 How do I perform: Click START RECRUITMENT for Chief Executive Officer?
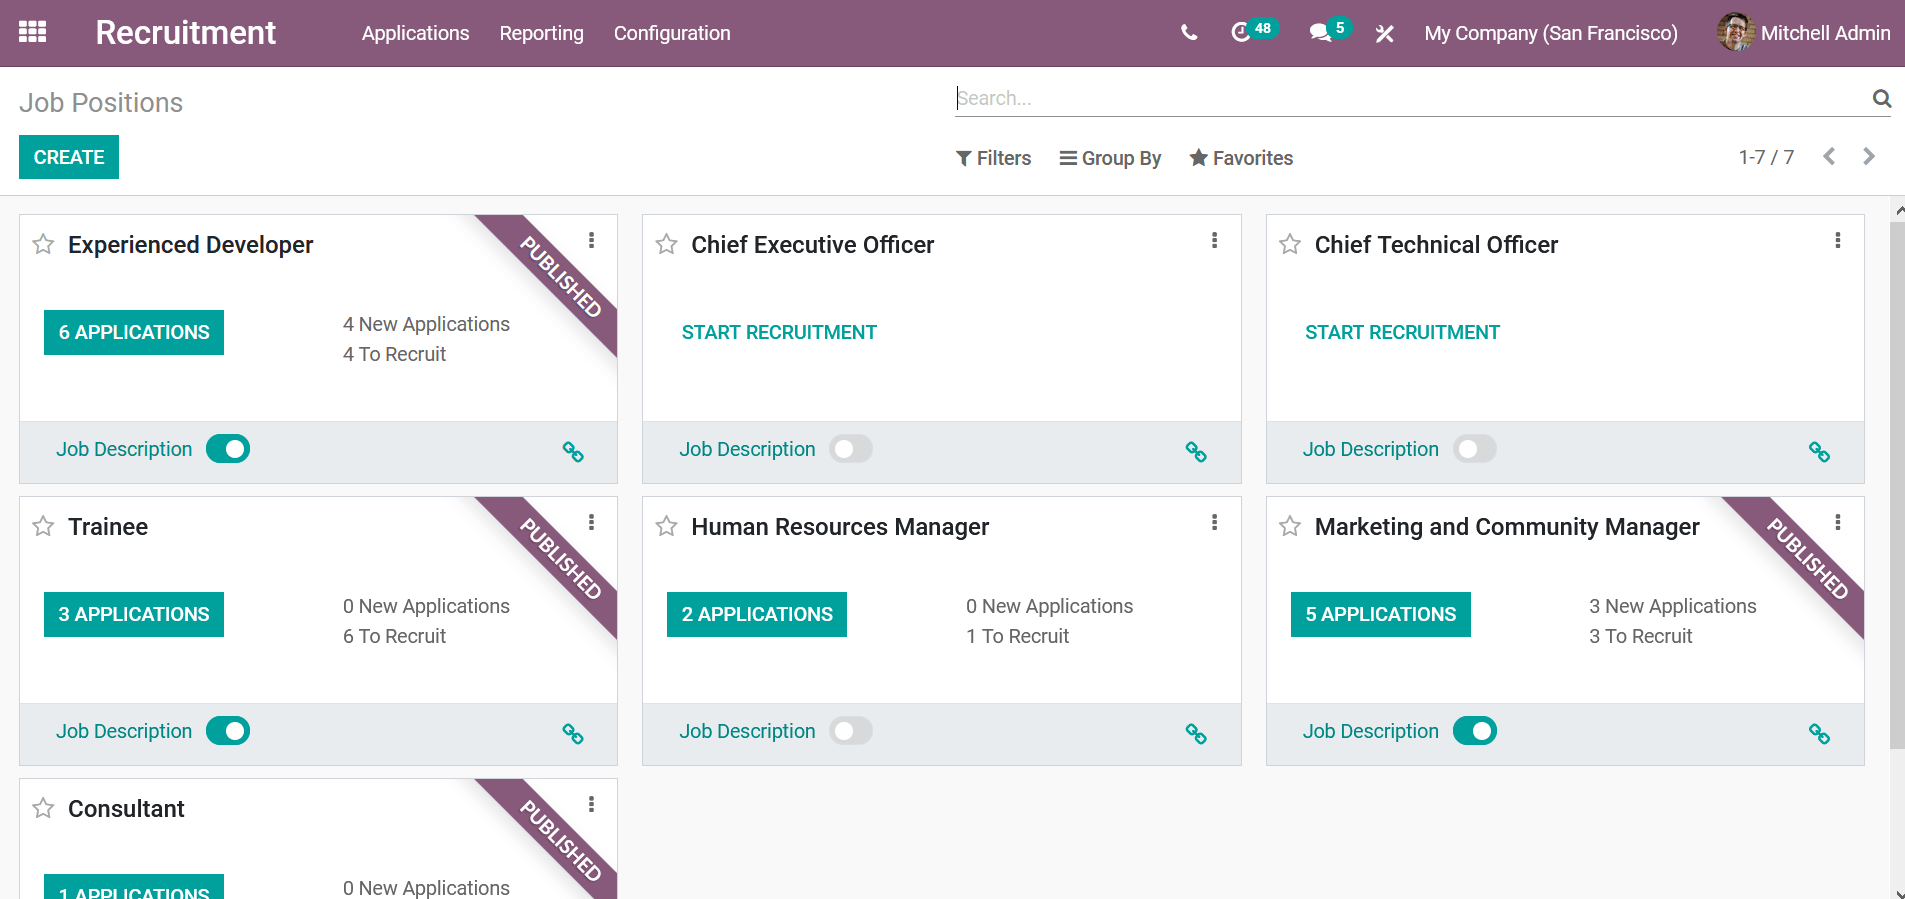[x=778, y=332]
